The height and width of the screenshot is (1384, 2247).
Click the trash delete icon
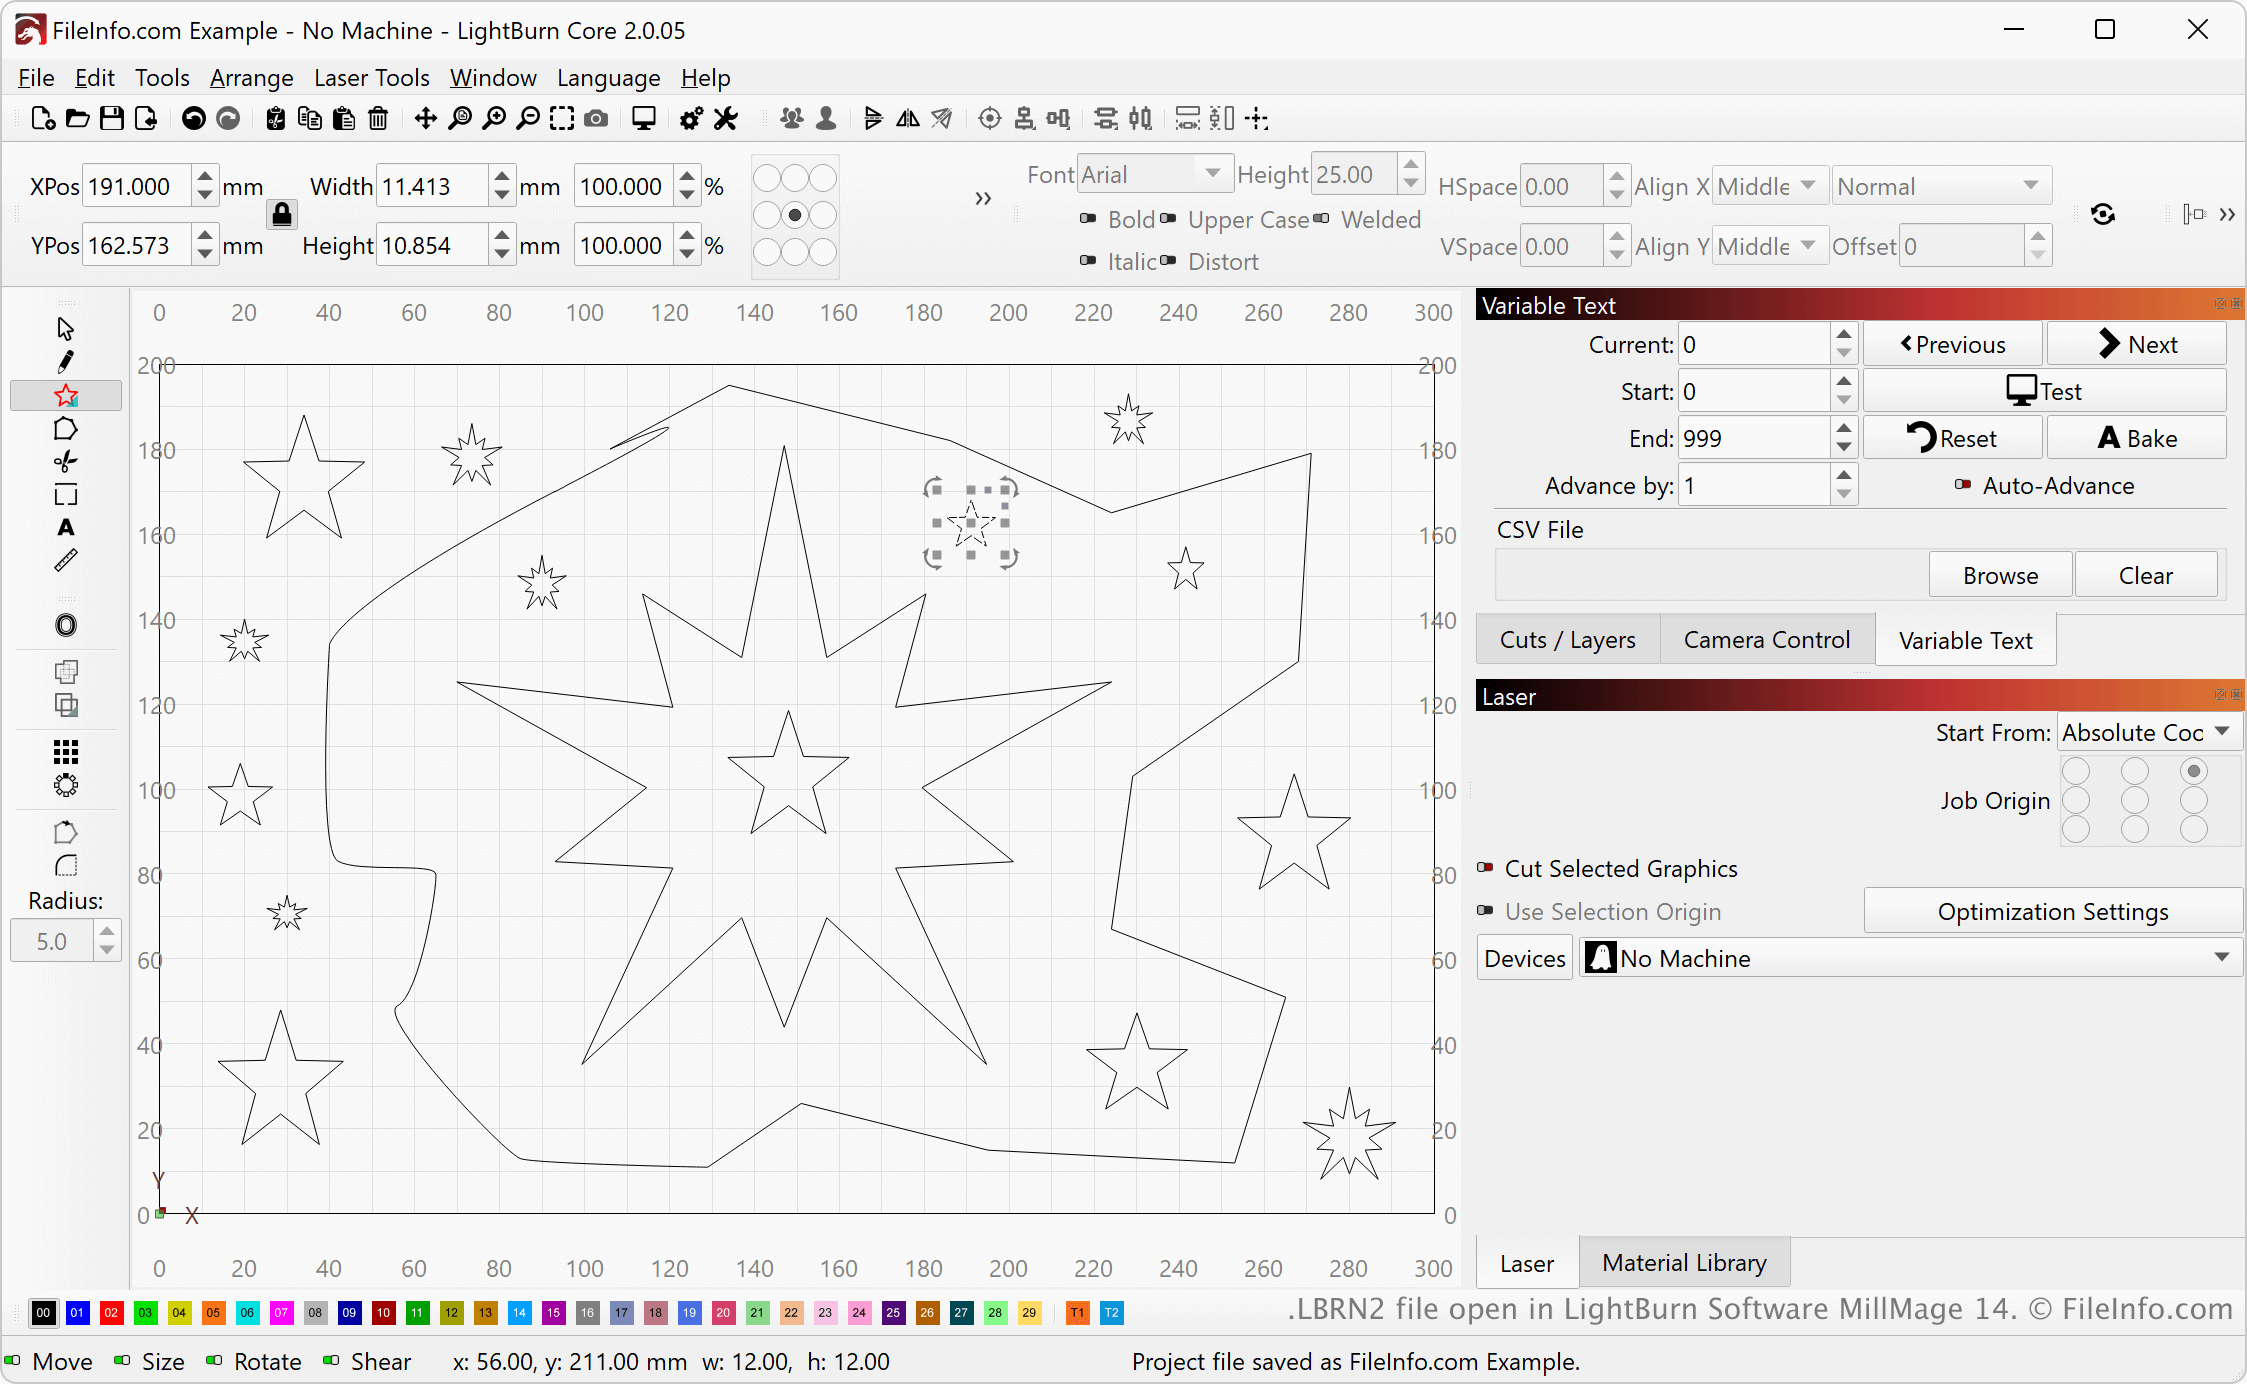tap(378, 119)
